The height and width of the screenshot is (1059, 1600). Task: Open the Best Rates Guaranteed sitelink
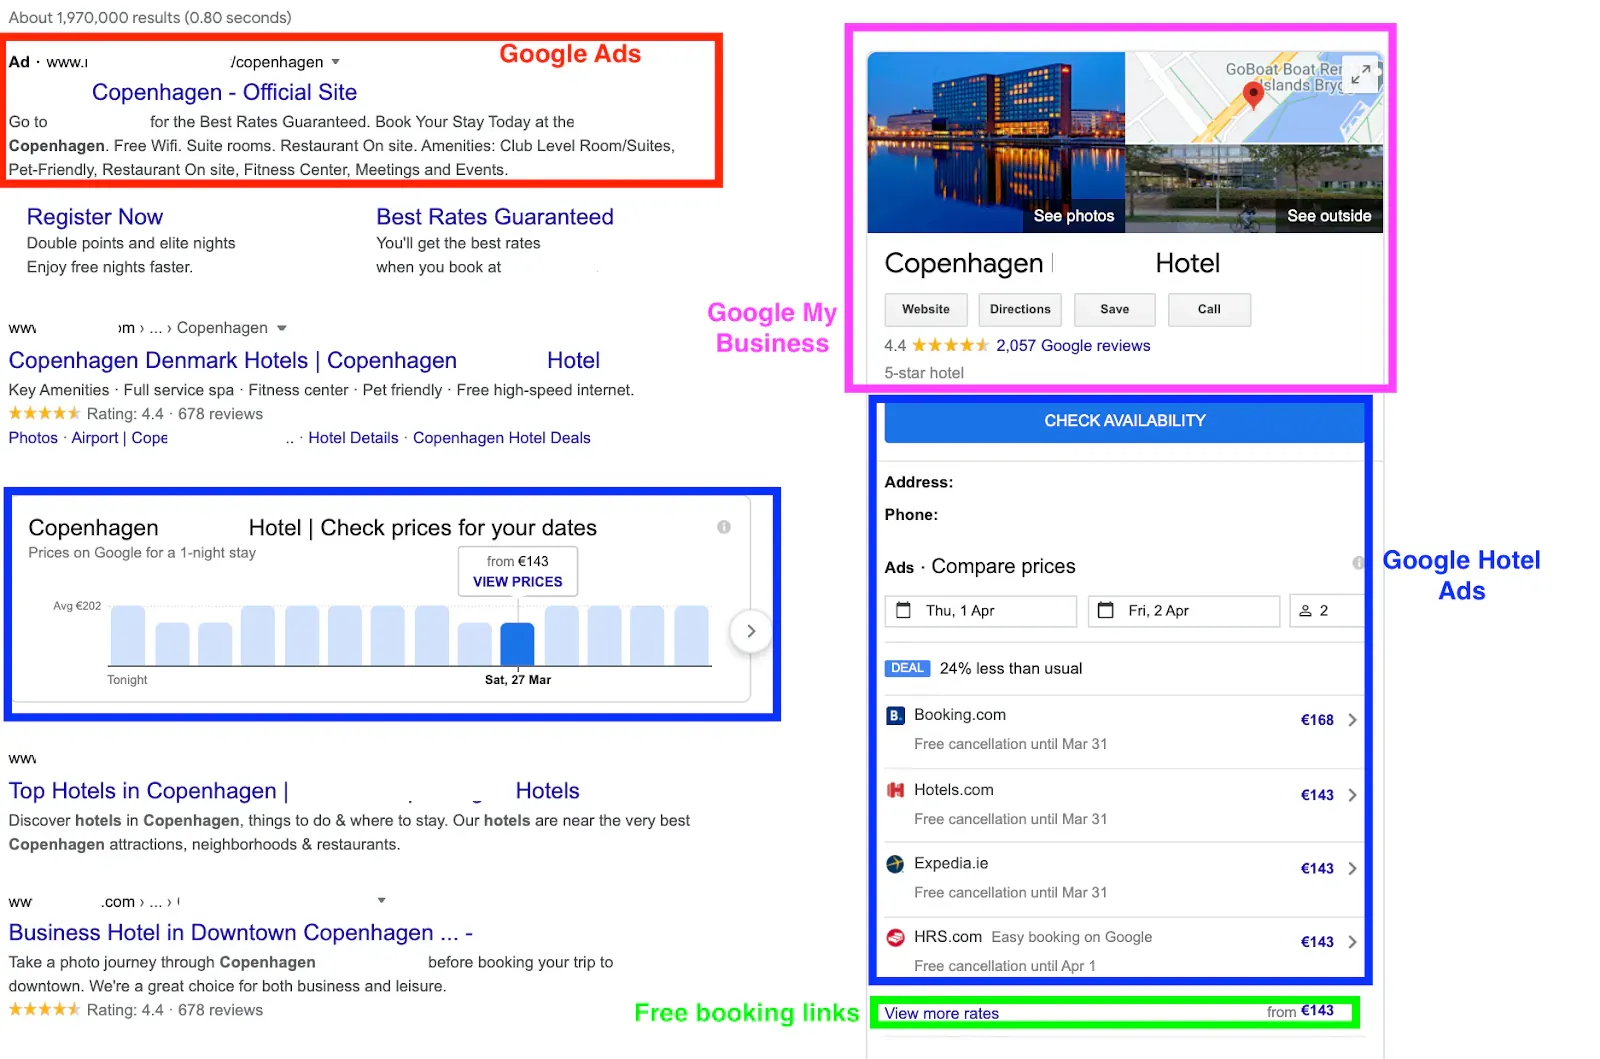tap(495, 217)
